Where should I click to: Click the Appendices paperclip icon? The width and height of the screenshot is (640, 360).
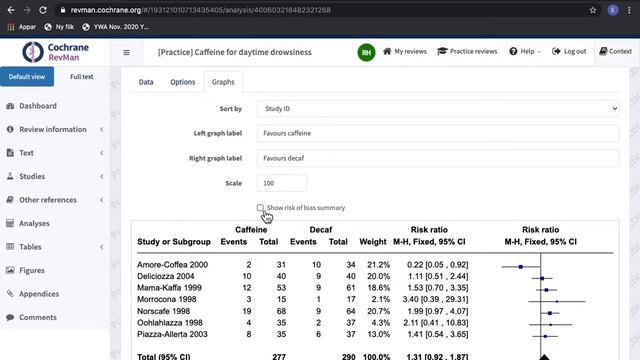(10, 294)
